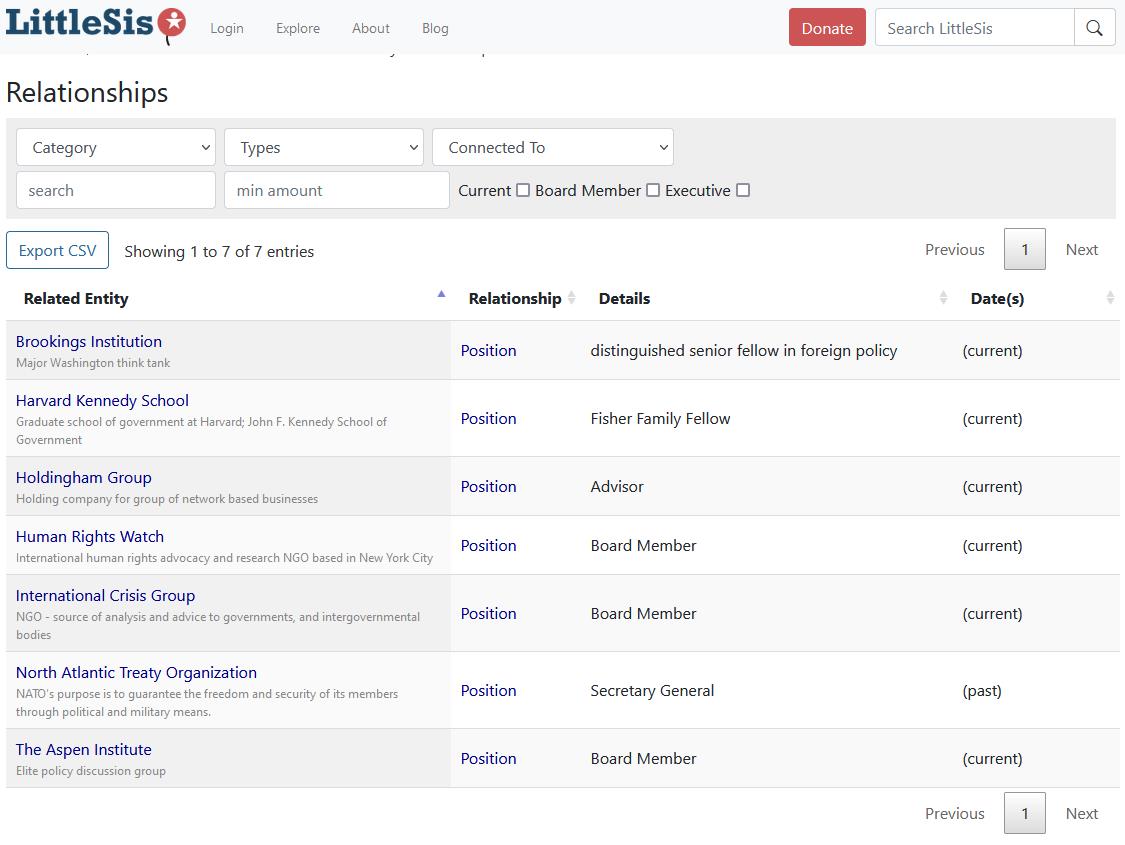
Task: Open the Holdingham Group link
Action: 84,478
